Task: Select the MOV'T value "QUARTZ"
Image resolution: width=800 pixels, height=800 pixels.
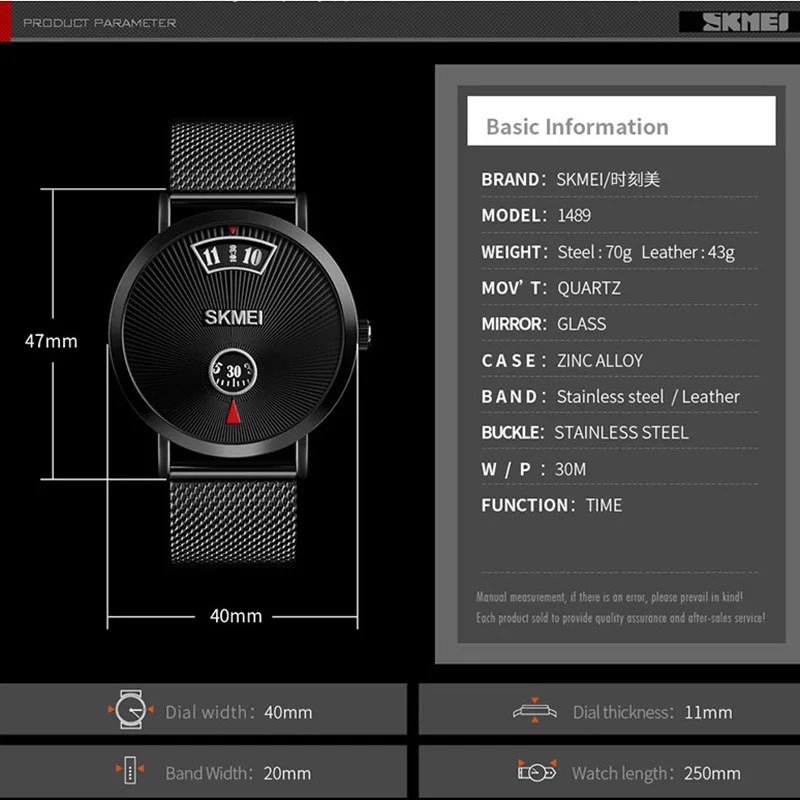Action: click(589, 288)
